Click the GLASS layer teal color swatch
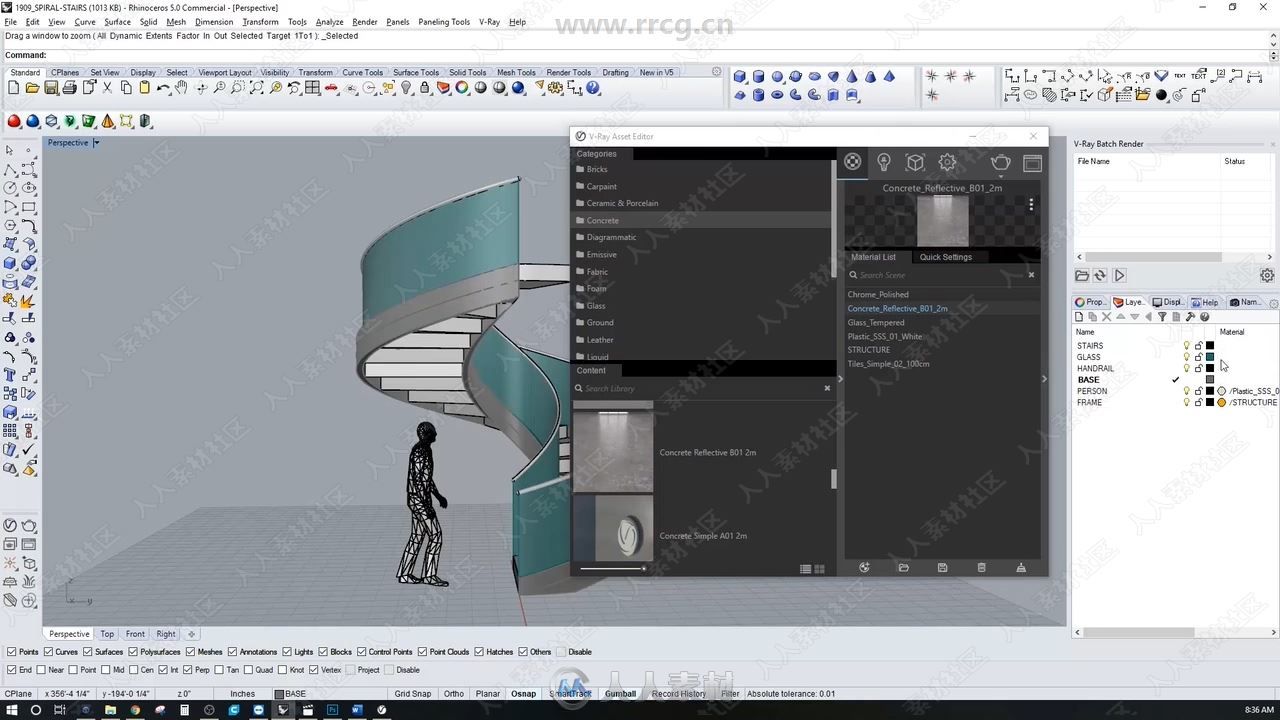1280x720 pixels. tap(1210, 357)
